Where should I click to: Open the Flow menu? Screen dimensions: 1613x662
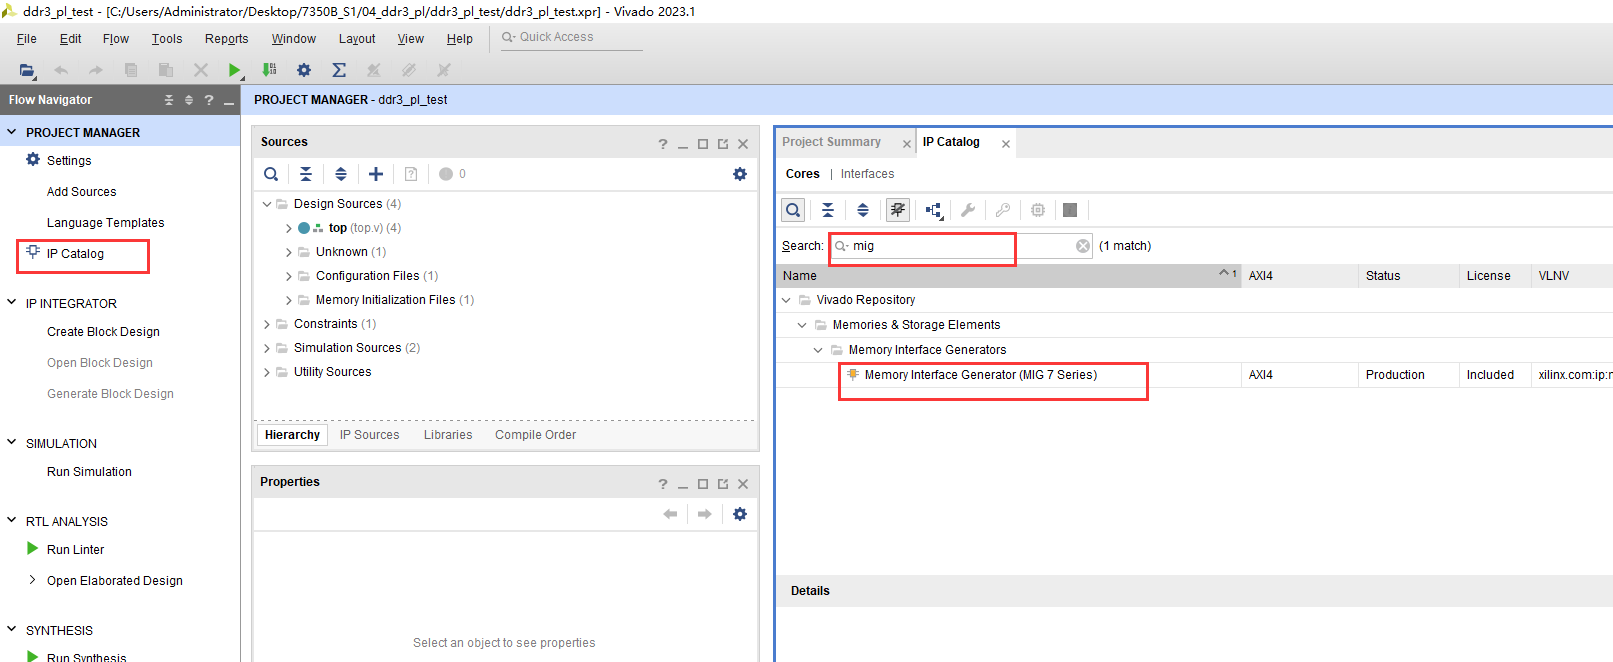tap(116, 39)
